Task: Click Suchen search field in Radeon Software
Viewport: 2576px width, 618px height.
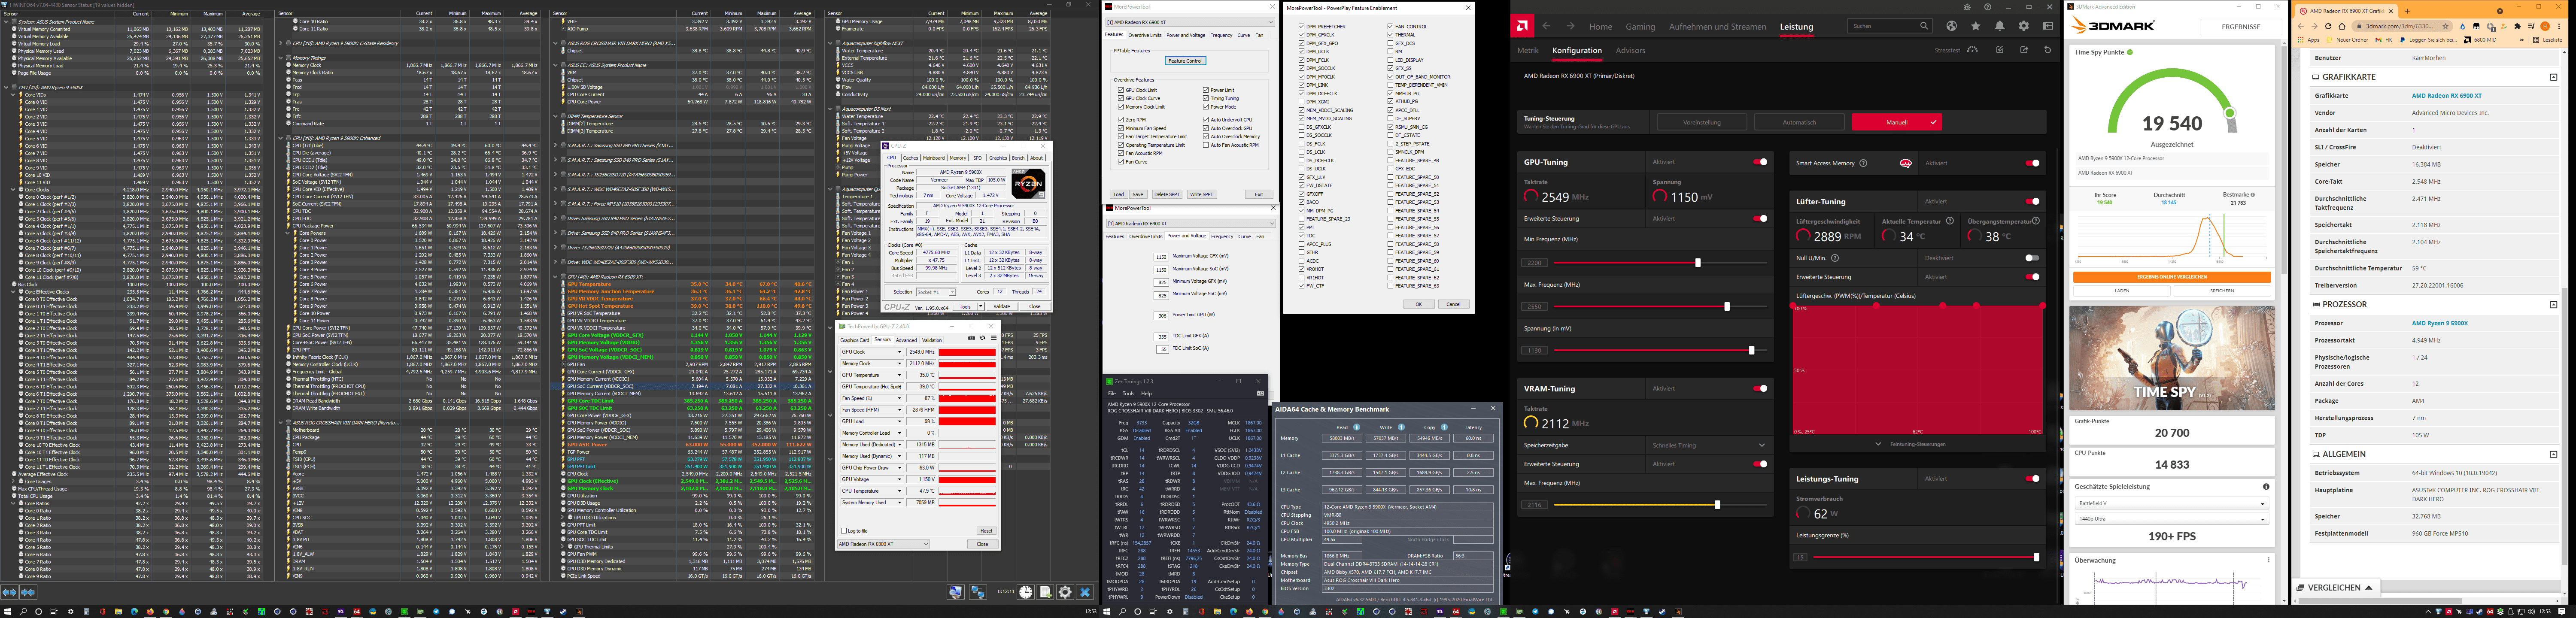Action: point(1890,26)
